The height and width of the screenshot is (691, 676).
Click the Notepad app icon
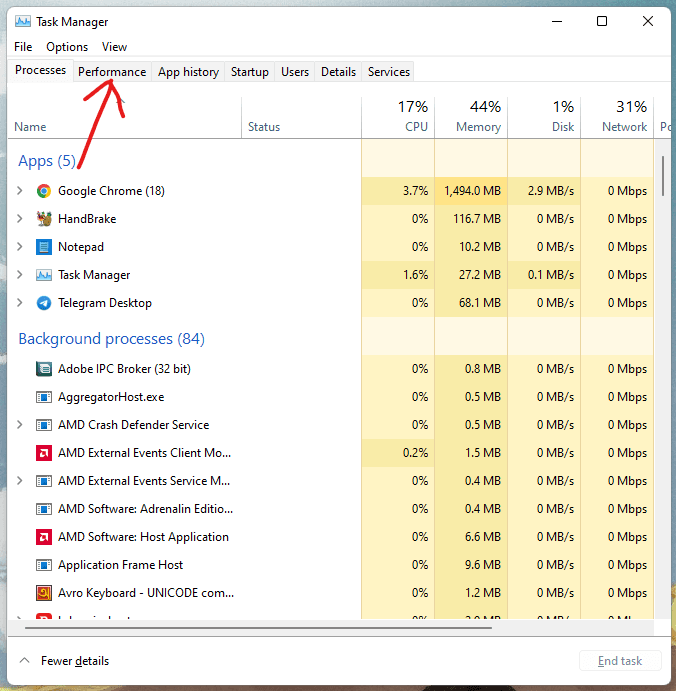pyautogui.click(x=44, y=247)
